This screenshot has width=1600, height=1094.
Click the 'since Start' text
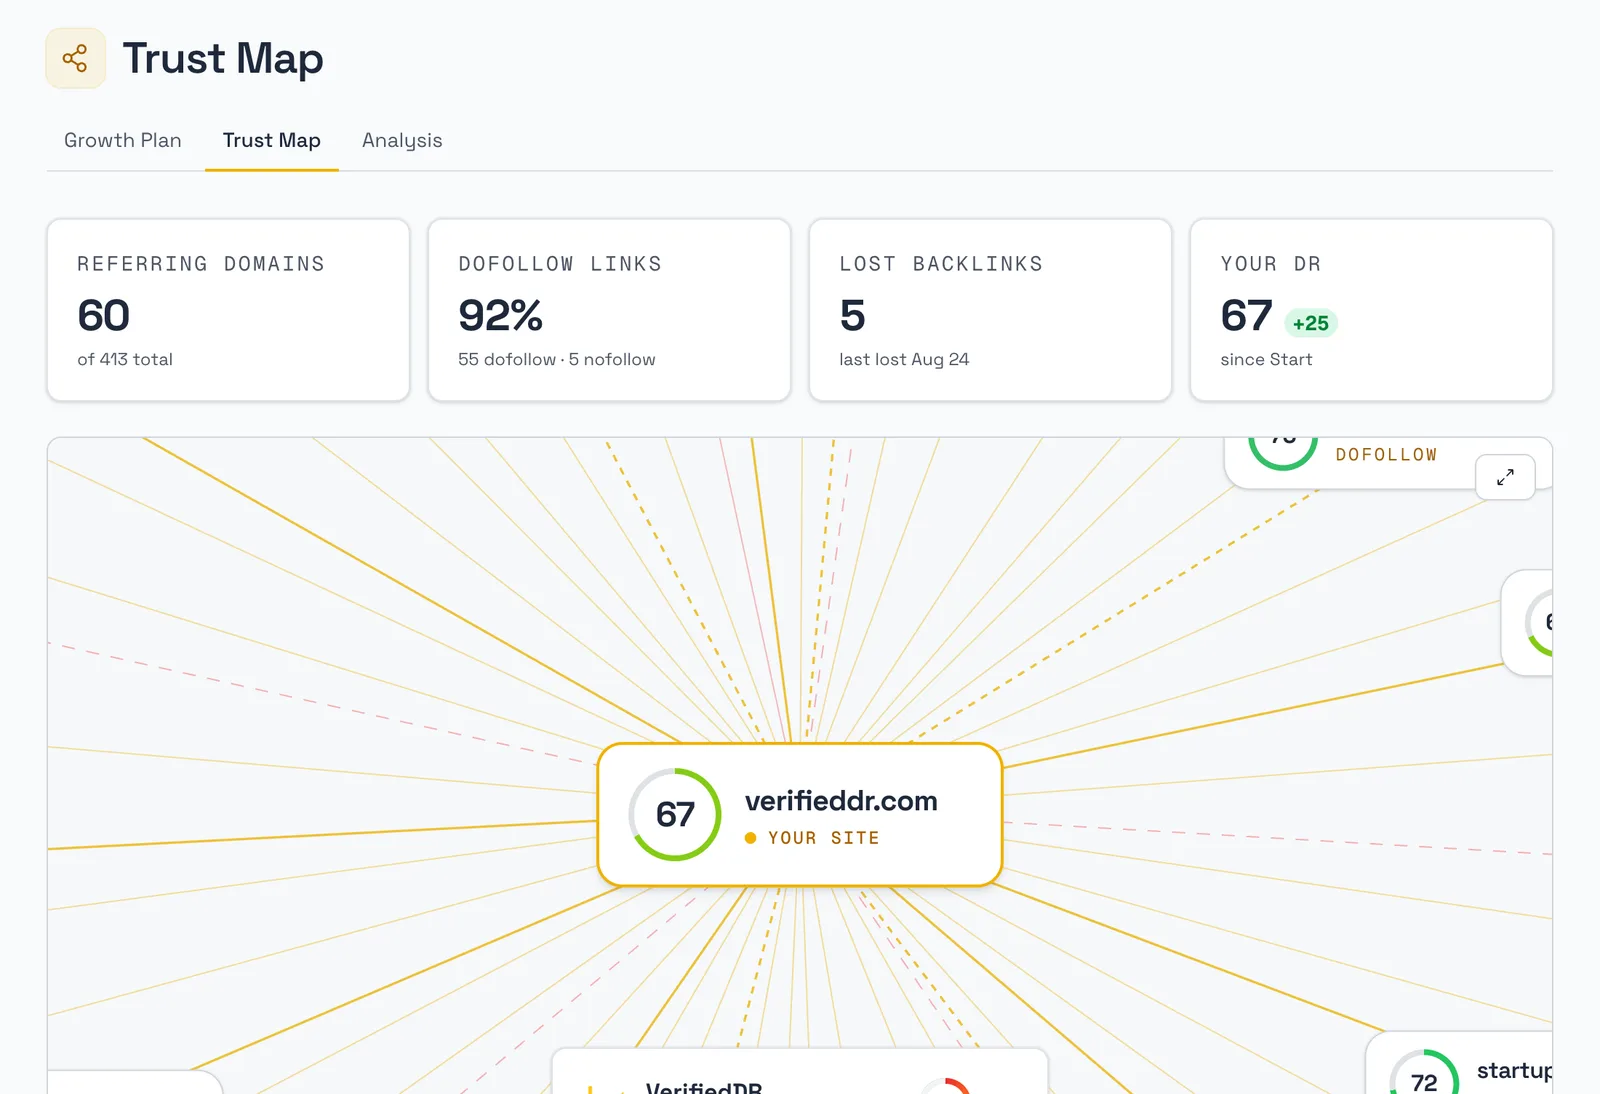pyautogui.click(x=1266, y=359)
